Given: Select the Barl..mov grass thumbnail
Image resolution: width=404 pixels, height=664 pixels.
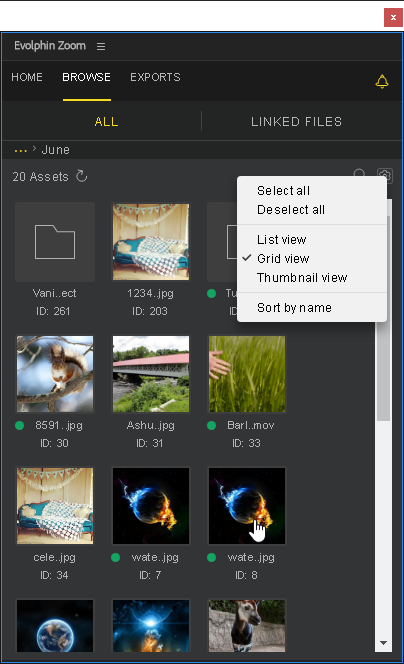Looking at the screenshot, I should click(x=247, y=374).
